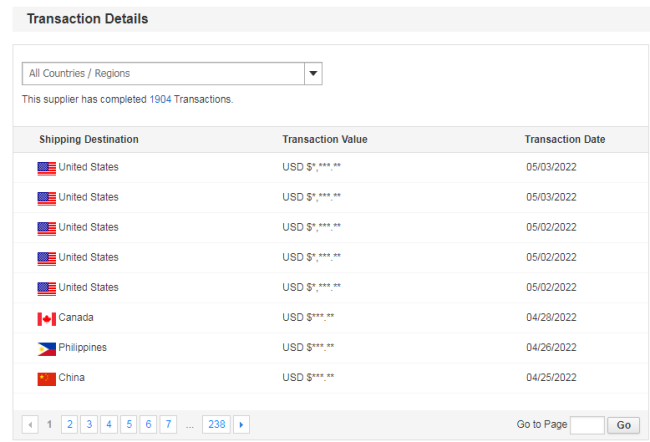The image size is (650, 442).
Task: Click the Canada flag icon
Action: click(46, 318)
